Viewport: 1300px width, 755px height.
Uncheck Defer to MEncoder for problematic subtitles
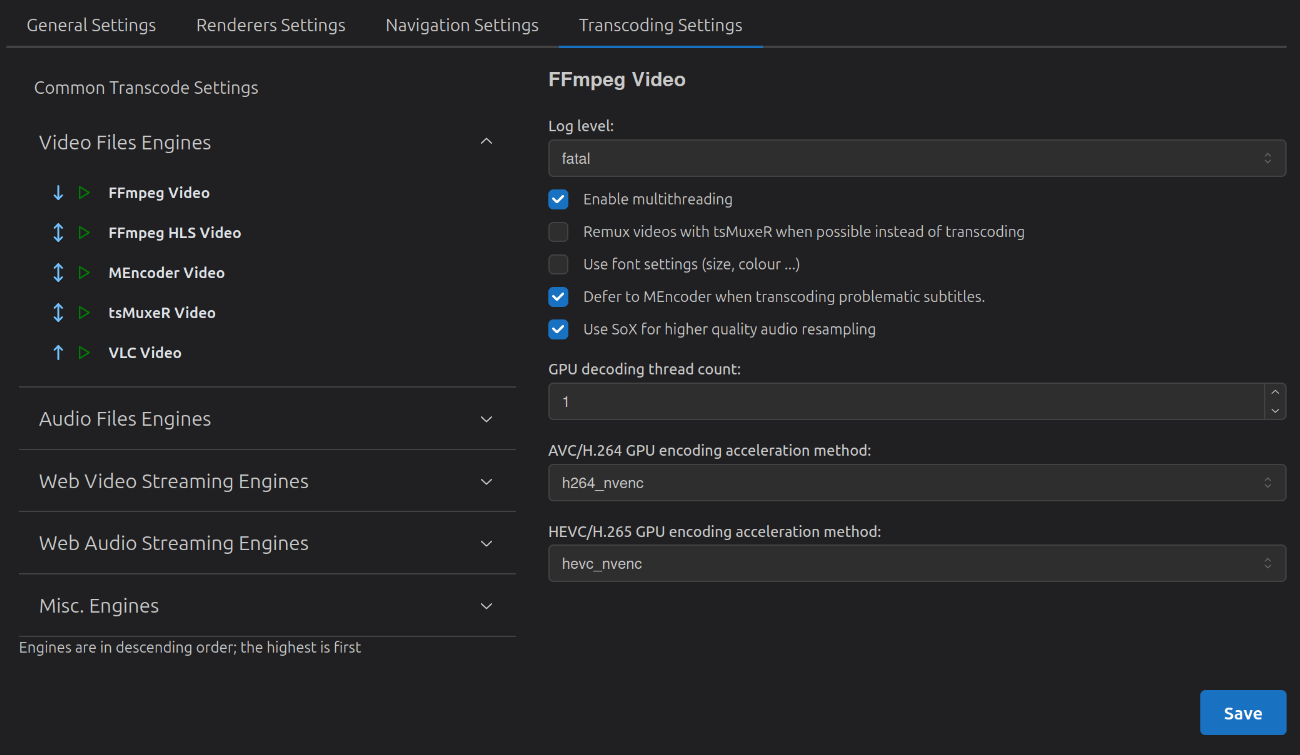tap(558, 297)
